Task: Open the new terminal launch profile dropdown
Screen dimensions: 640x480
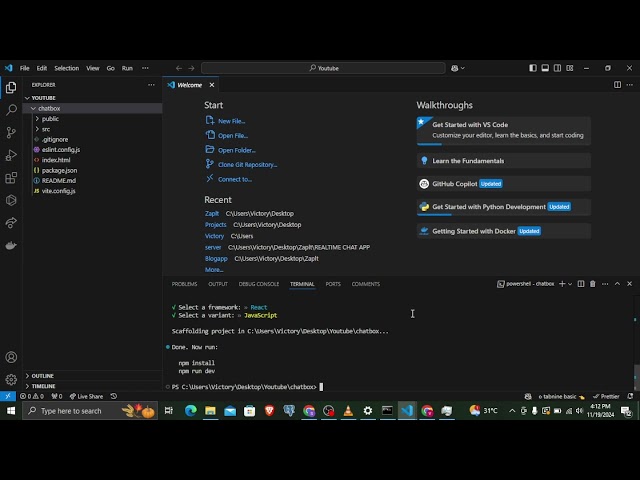Action: 570,284
